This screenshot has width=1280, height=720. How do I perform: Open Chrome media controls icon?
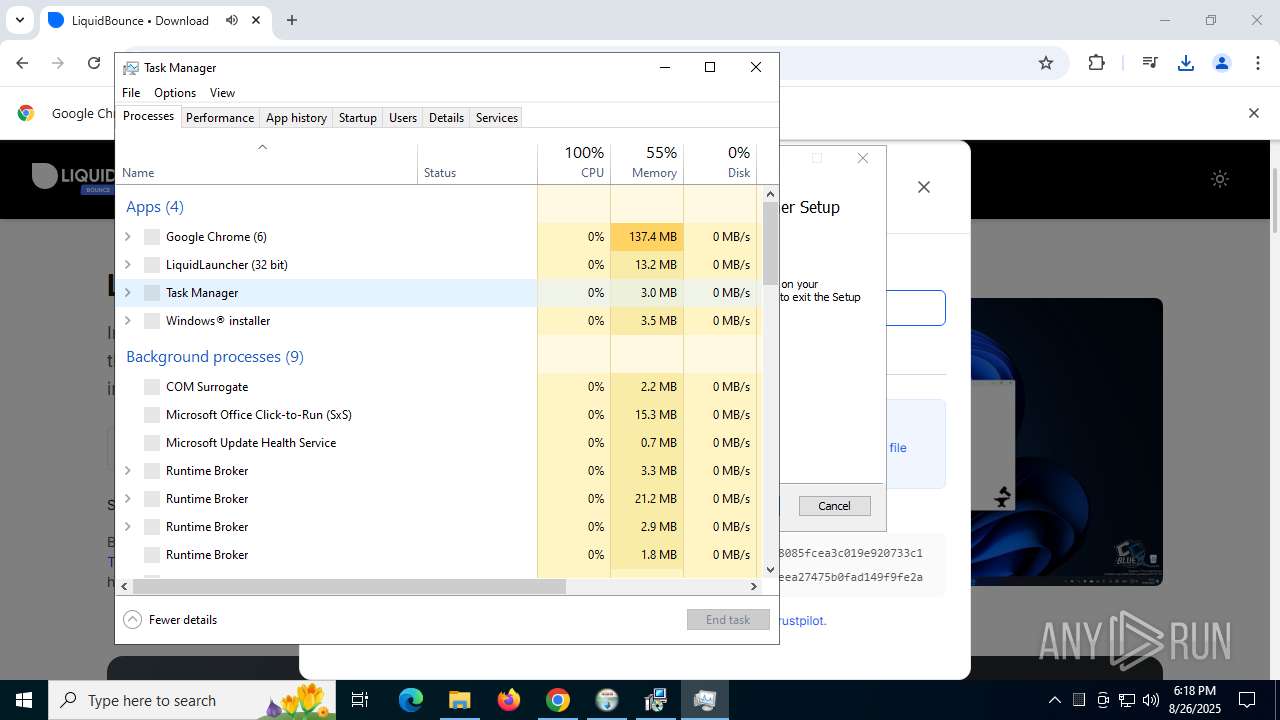pos(1150,63)
